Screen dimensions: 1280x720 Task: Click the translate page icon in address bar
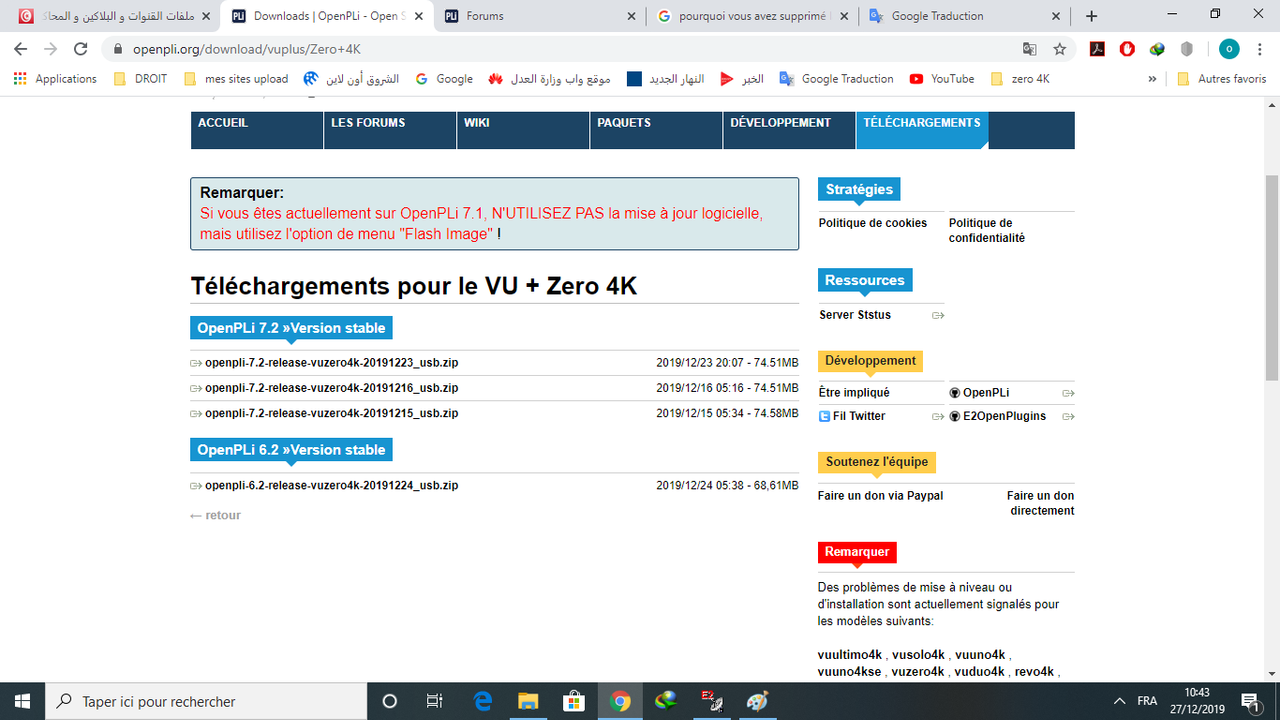[x=1030, y=49]
